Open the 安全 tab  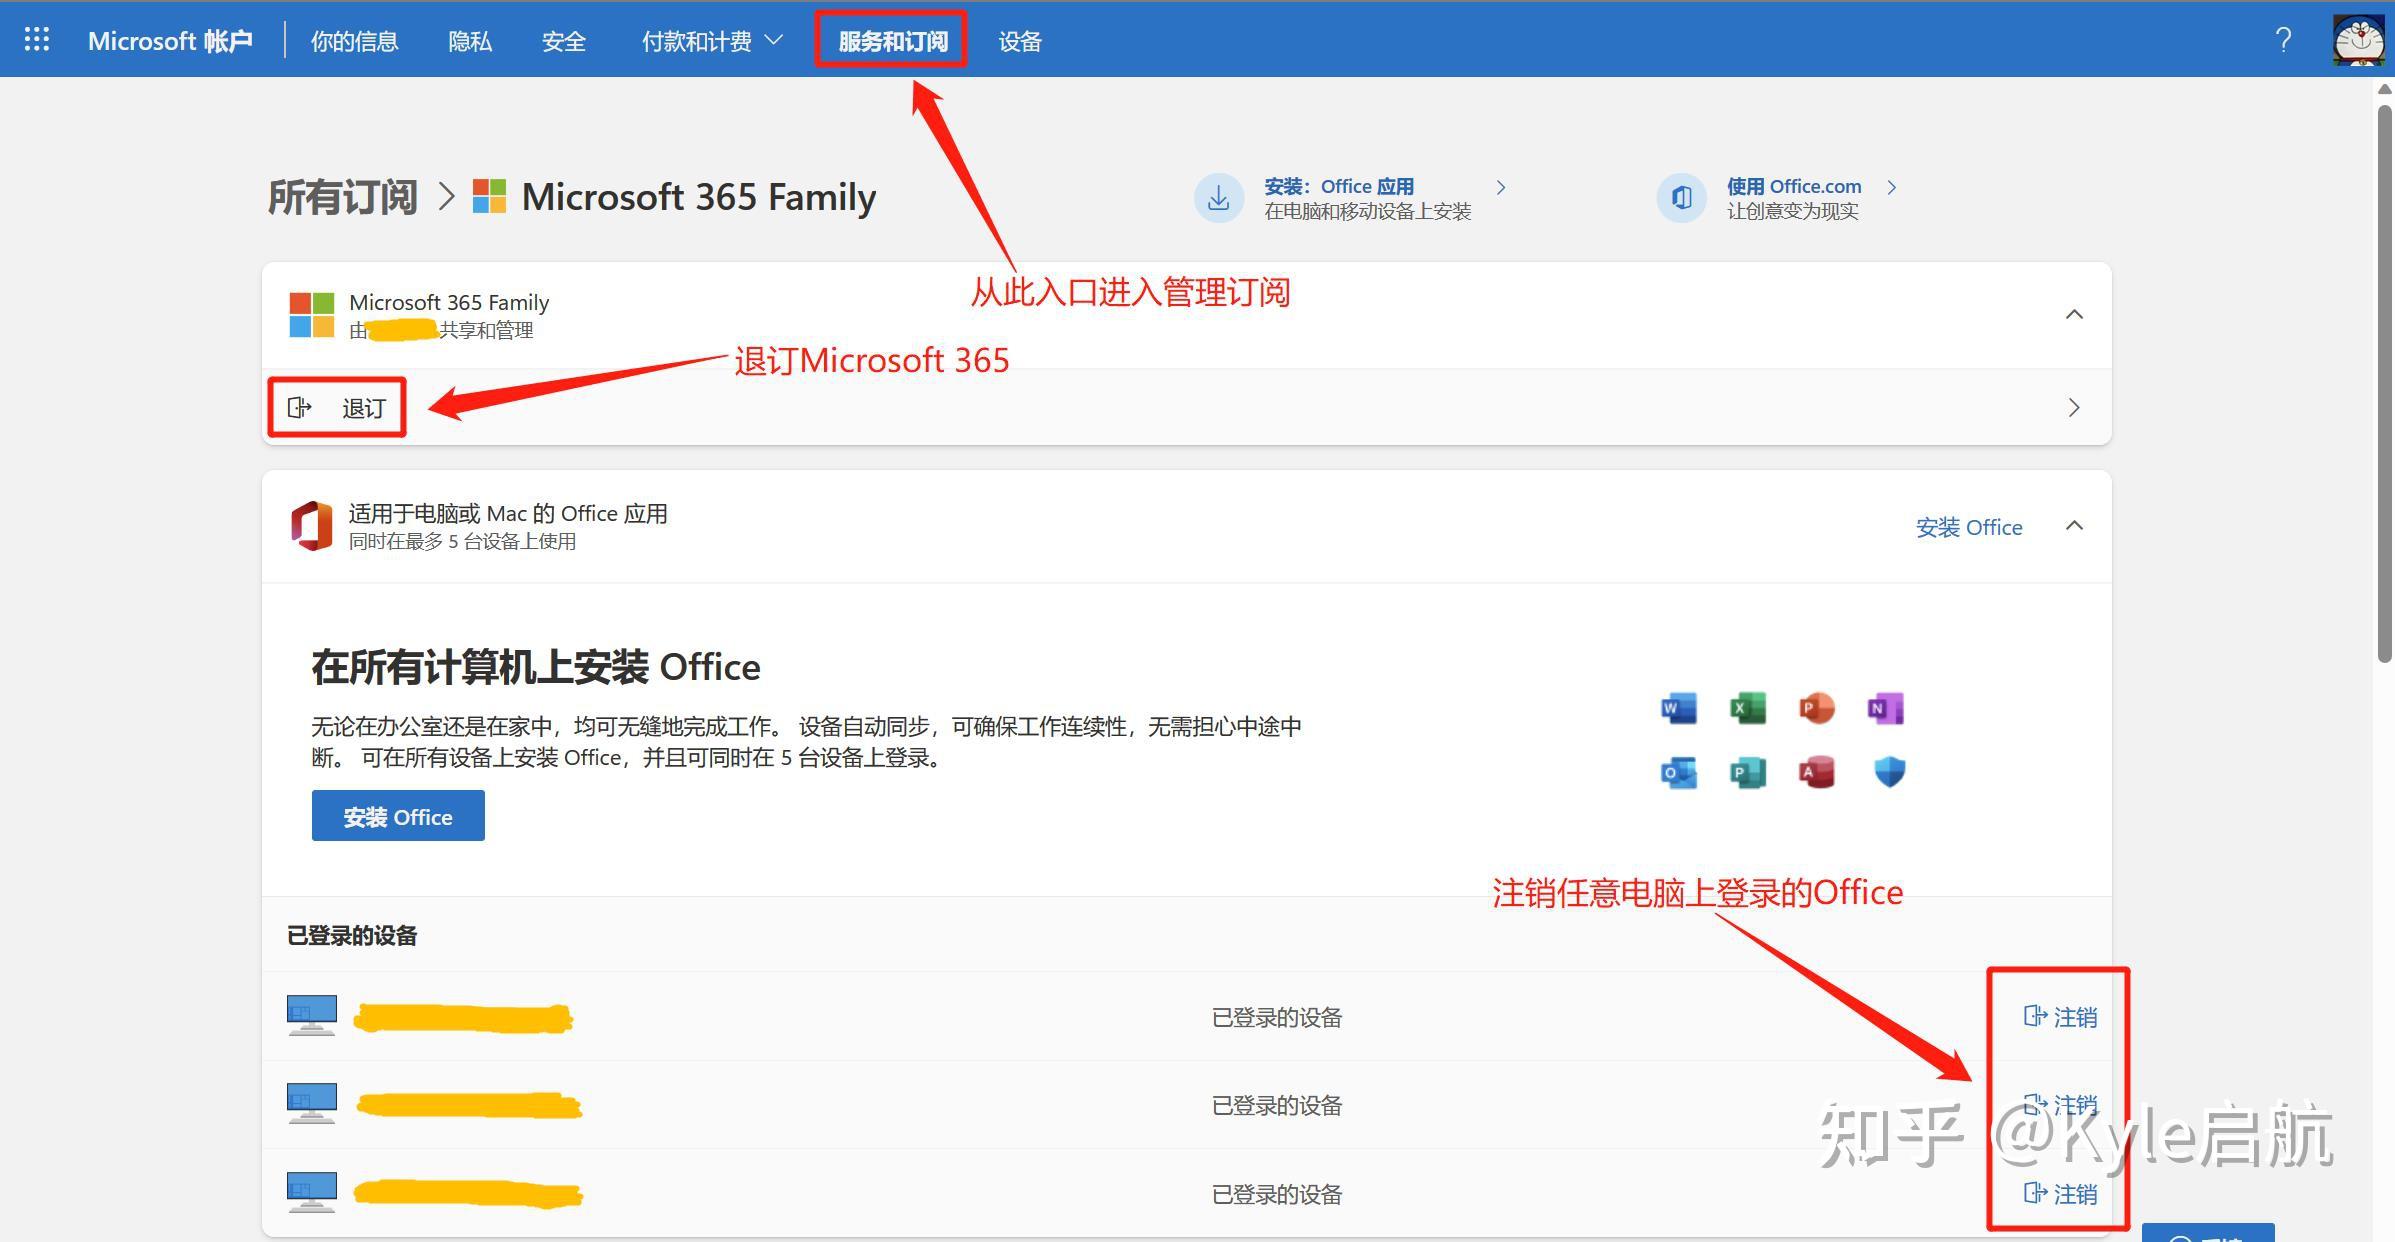564,41
